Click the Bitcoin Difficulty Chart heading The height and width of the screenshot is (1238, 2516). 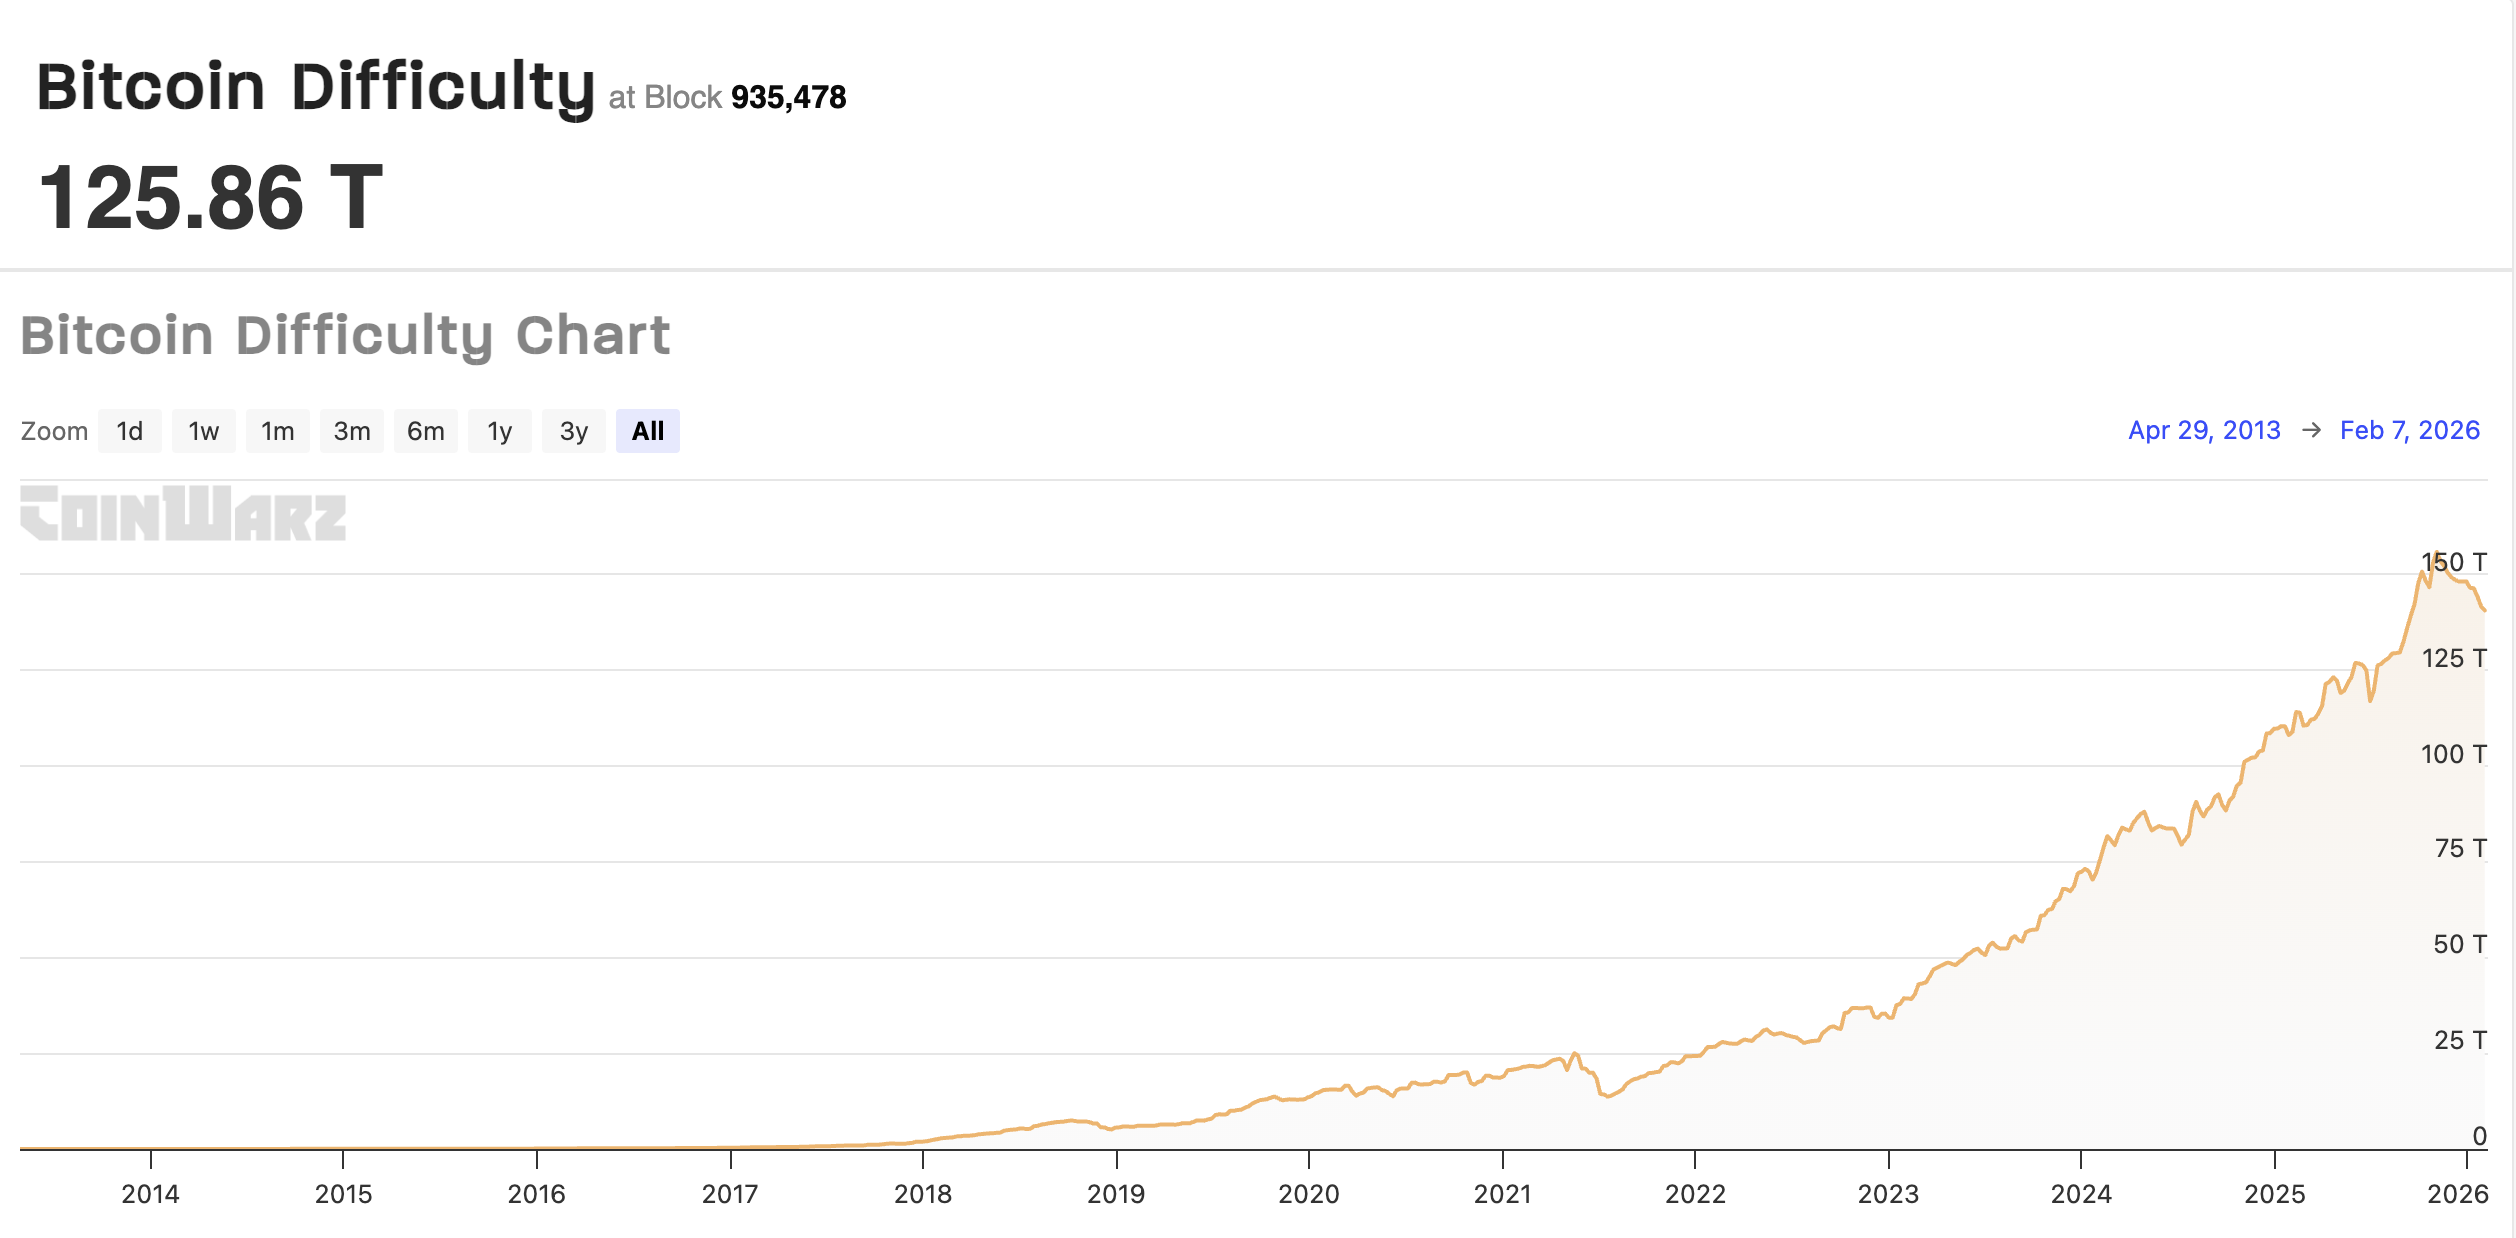coord(345,335)
